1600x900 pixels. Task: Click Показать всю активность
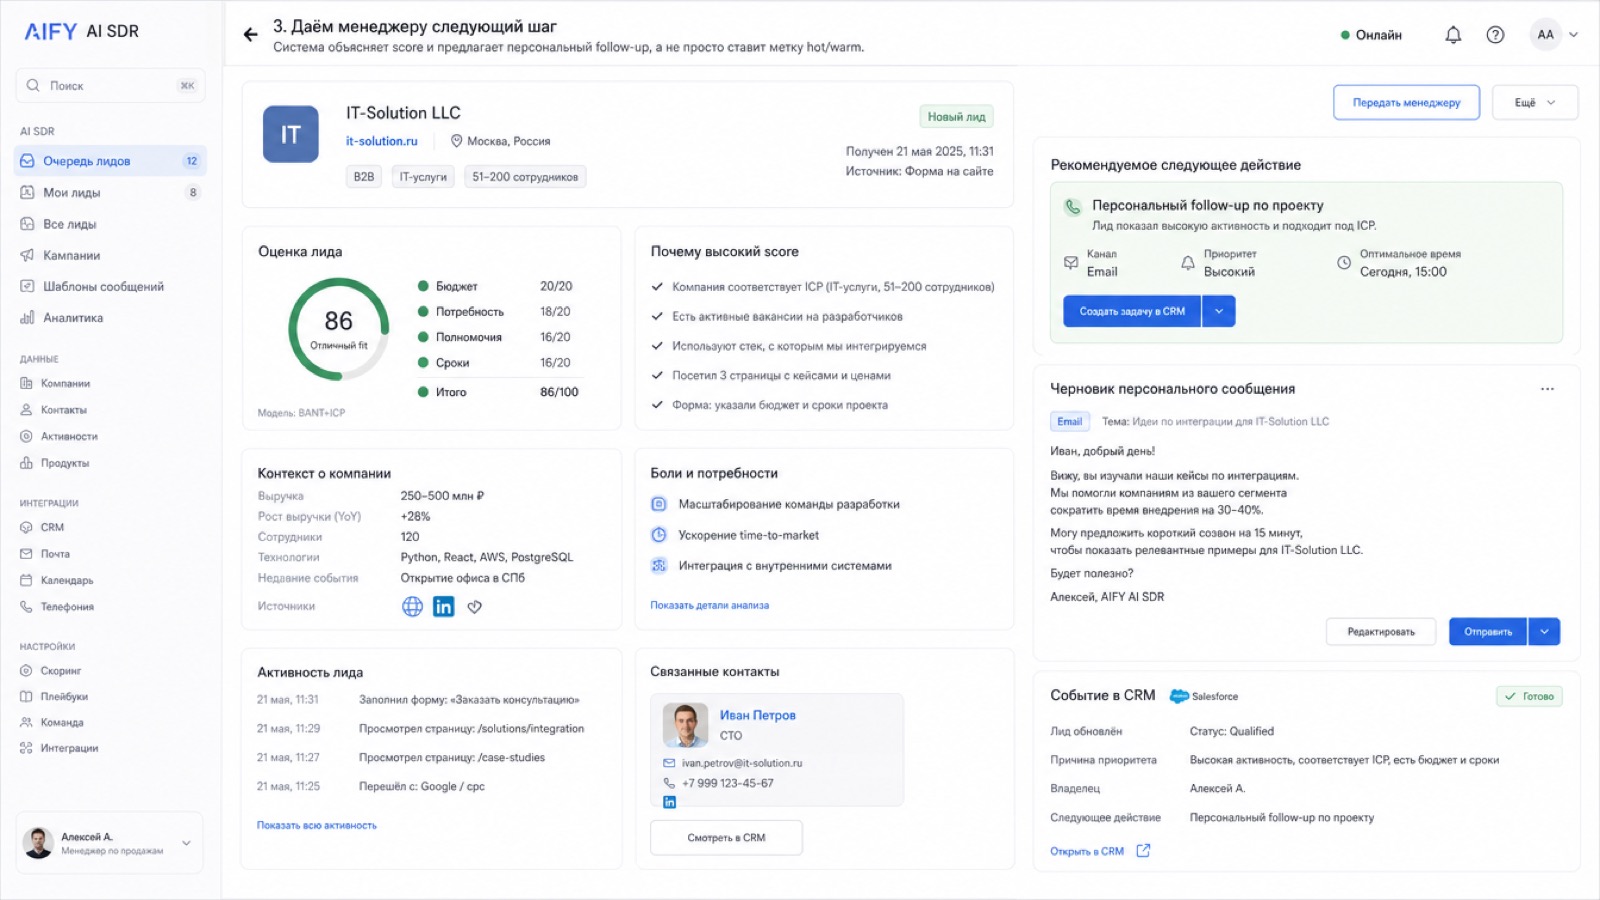(317, 825)
